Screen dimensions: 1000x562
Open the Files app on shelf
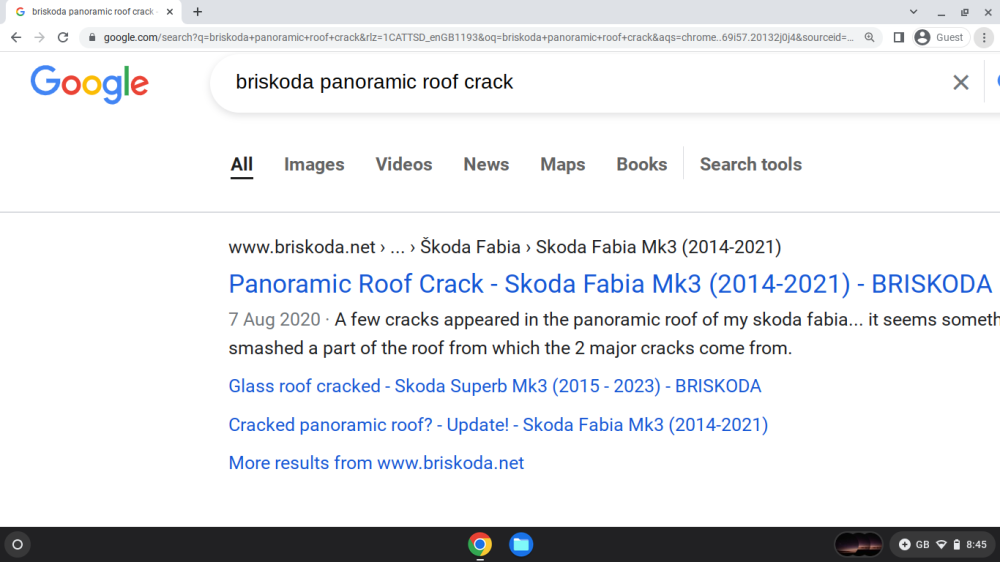tap(521, 545)
